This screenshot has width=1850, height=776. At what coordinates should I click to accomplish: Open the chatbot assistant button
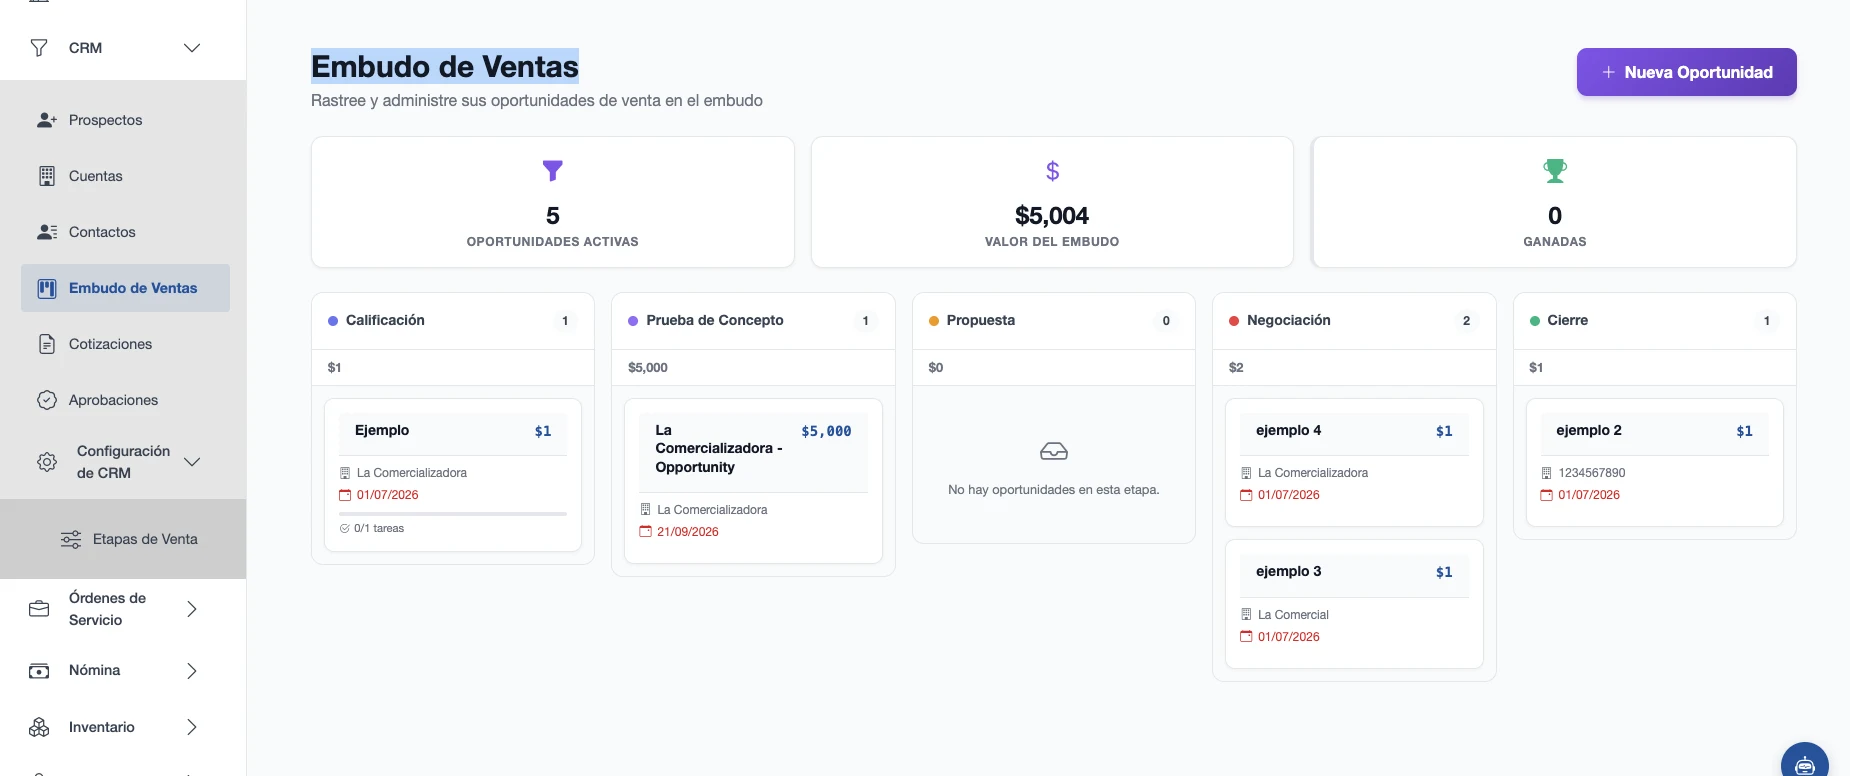[x=1805, y=762]
